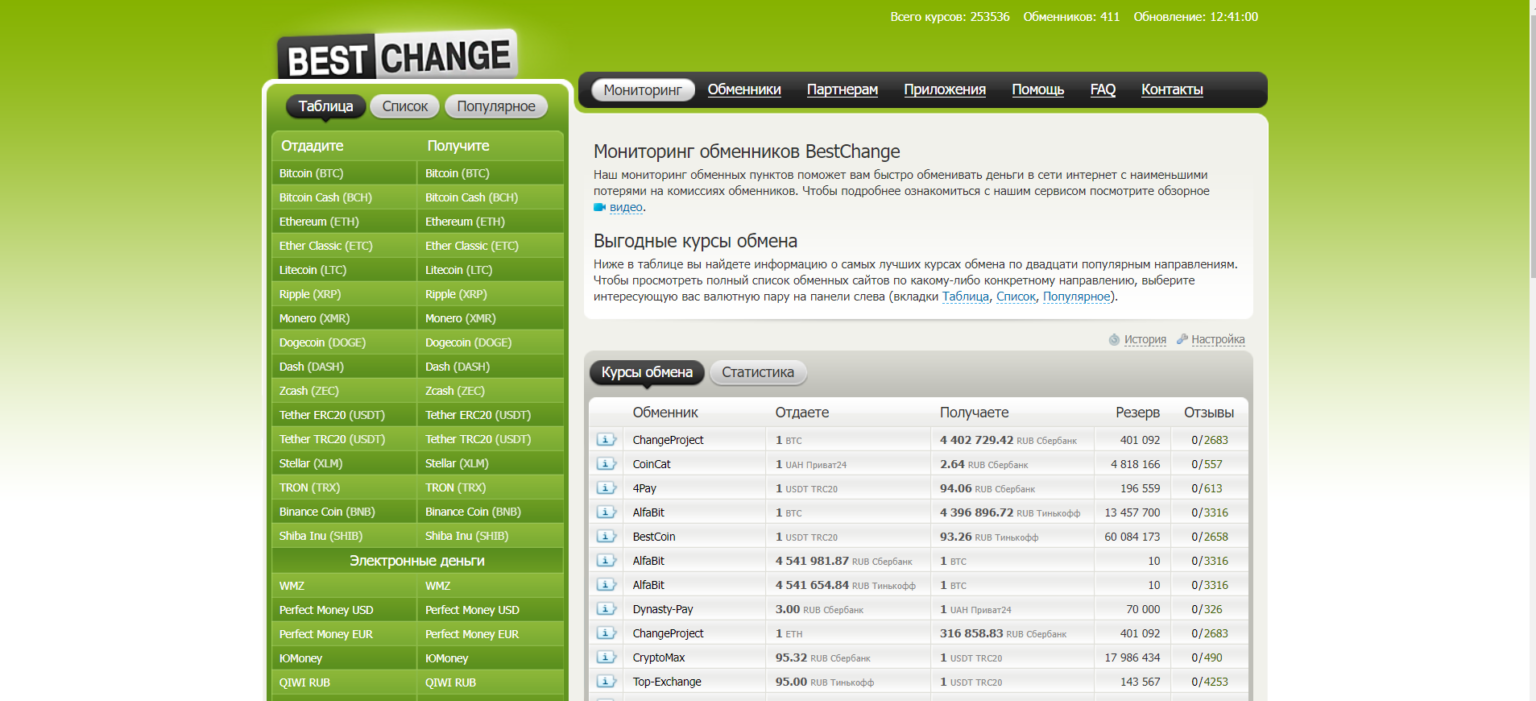This screenshot has width=1536, height=701.
Task: Select QIWI RUB in Отдадите column
Action: pyautogui.click(x=344, y=683)
